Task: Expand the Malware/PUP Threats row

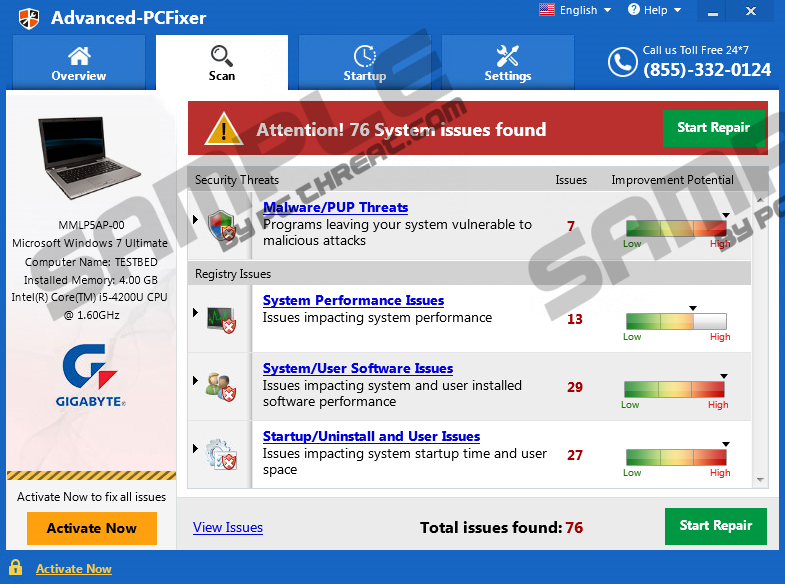Action: (x=196, y=219)
